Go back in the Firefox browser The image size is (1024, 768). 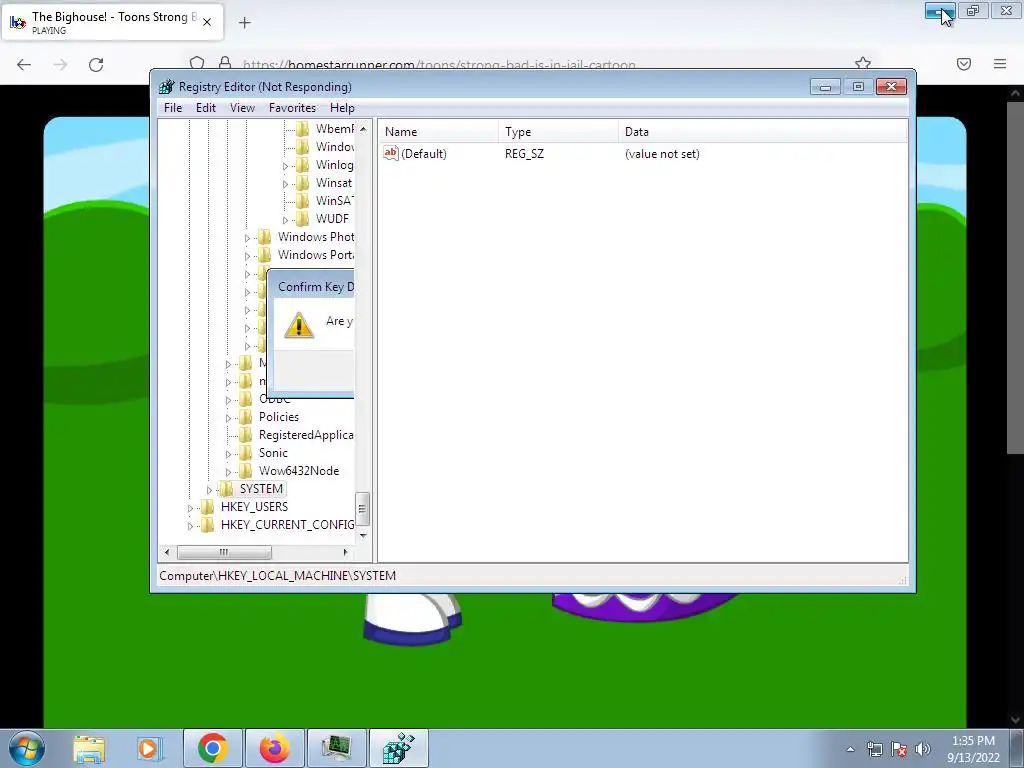tap(24, 64)
